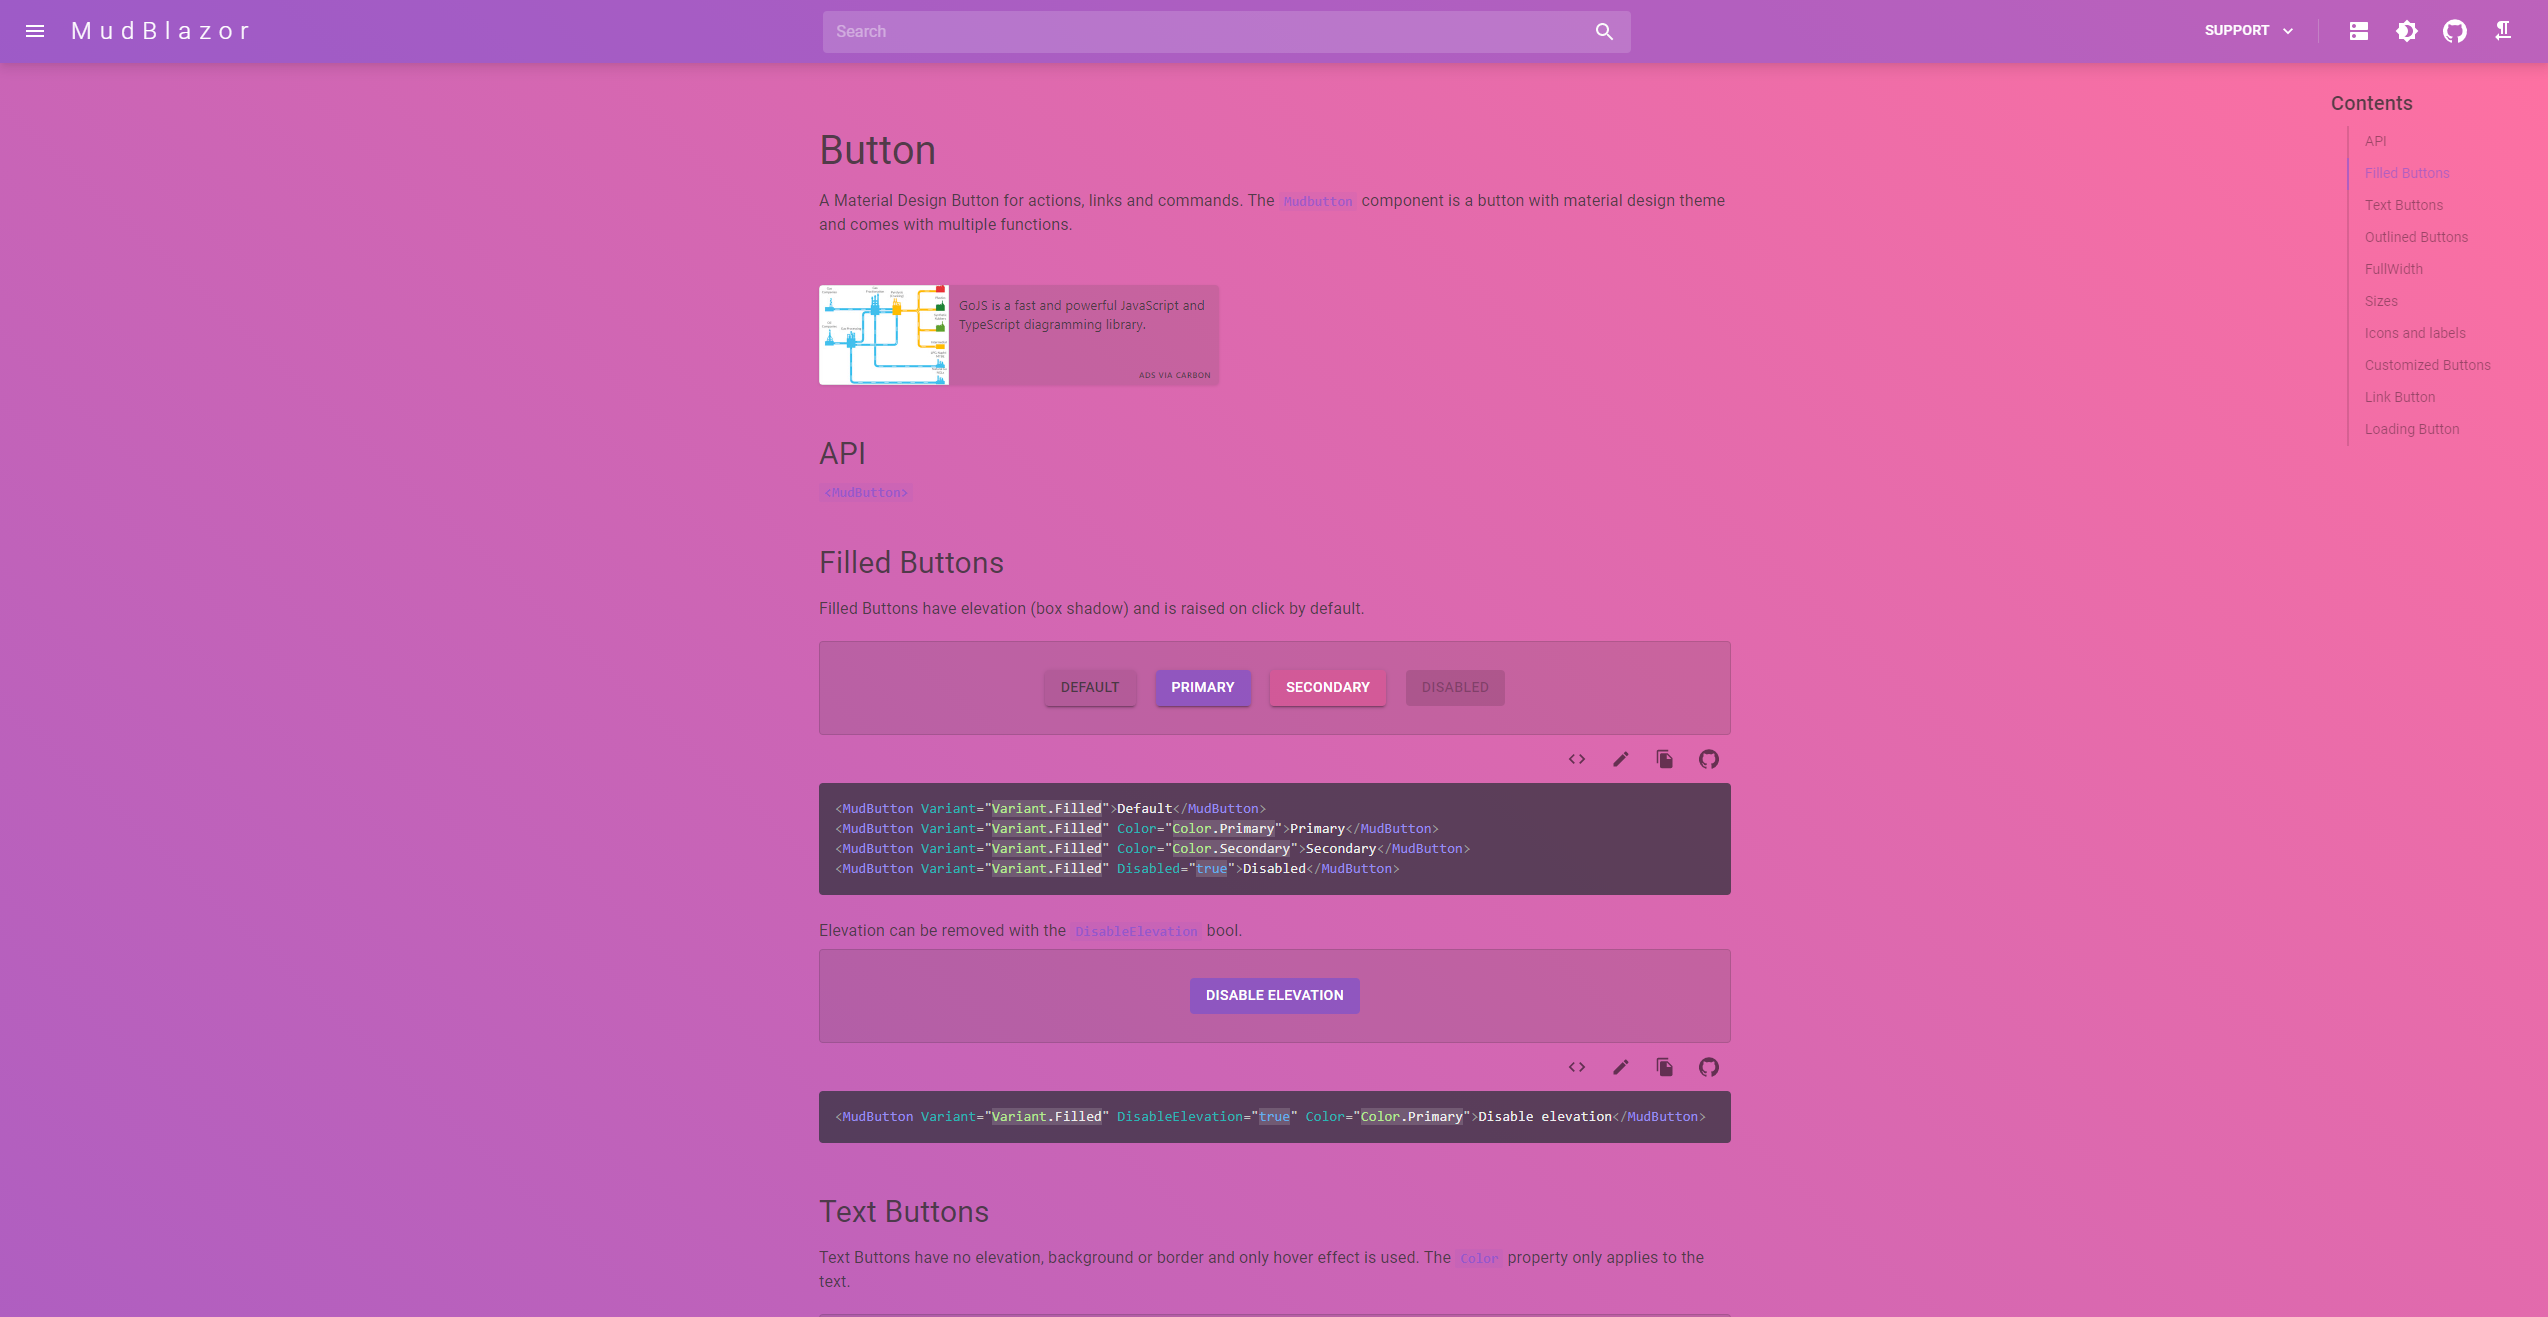Image resolution: width=2548 pixels, height=1317 pixels.
Task: Open the search magnifier icon
Action: (x=1603, y=31)
